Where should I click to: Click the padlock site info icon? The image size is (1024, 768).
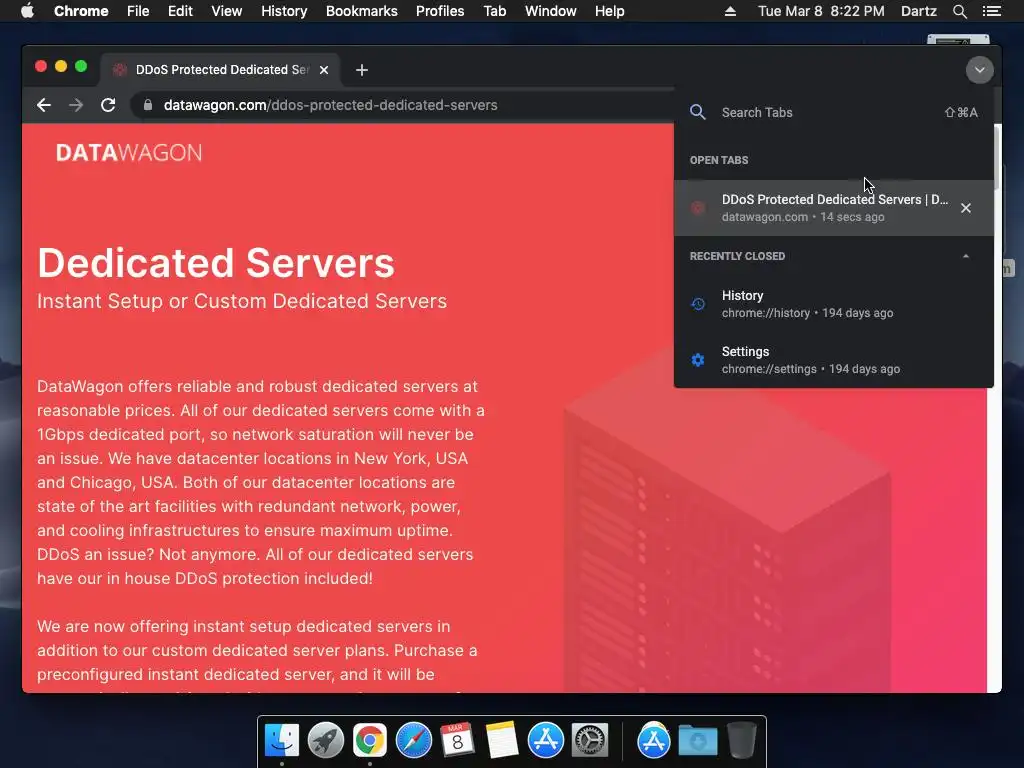tap(148, 105)
